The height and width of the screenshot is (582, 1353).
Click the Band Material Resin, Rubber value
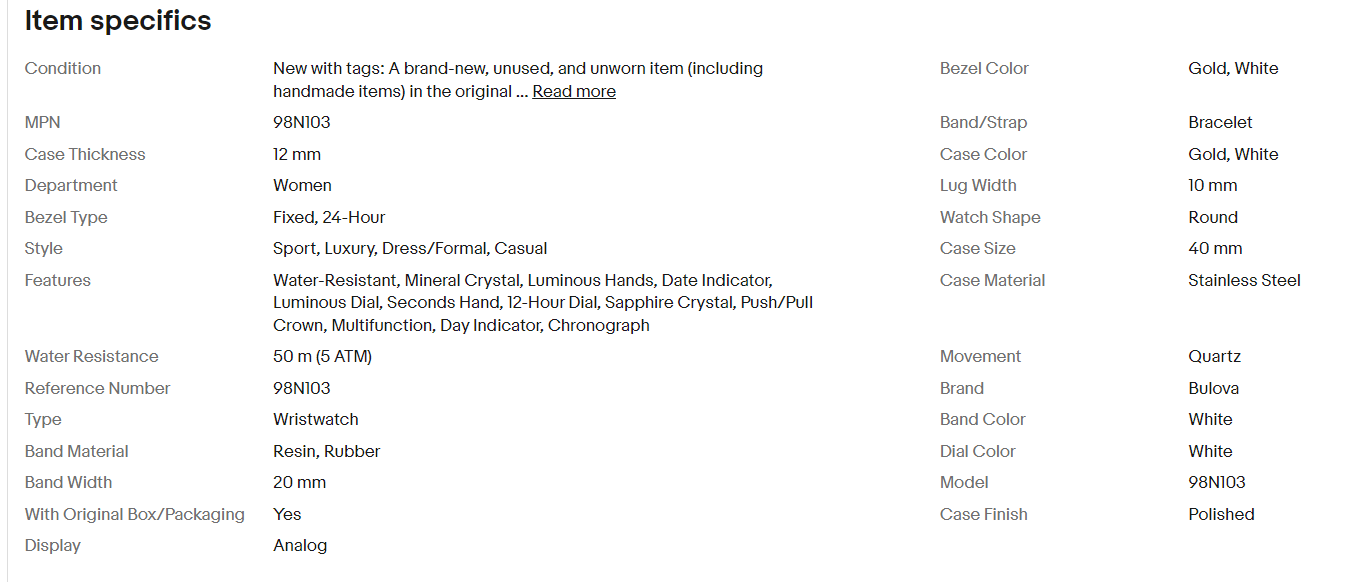pos(326,451)
